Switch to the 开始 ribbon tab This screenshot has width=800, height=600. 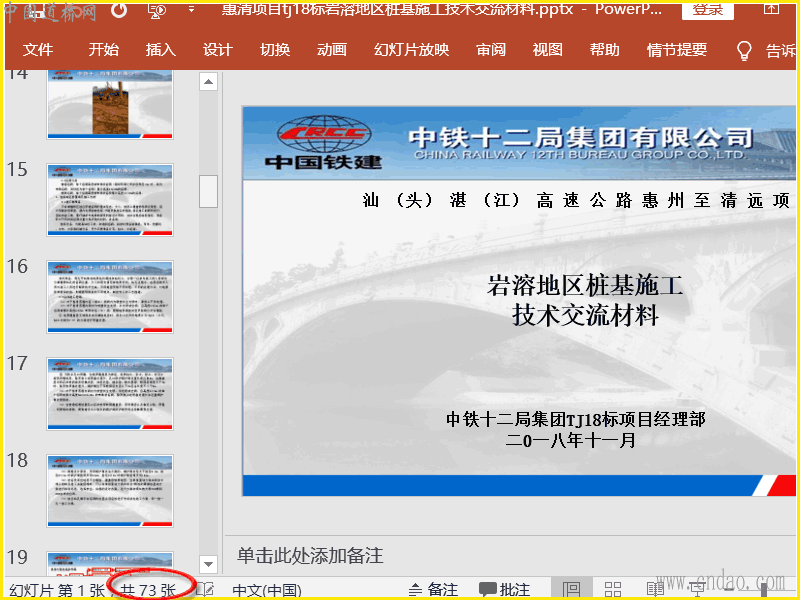pyautogui.click(x=104, y=50)
